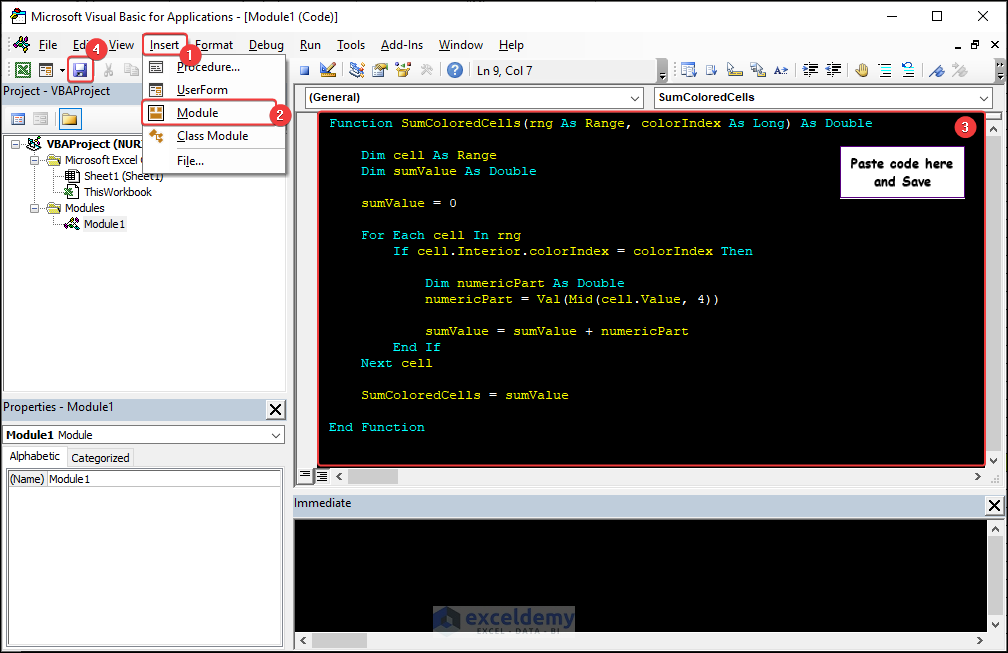Click the Toggle Breakpoint hand icon

coord(861,70)
